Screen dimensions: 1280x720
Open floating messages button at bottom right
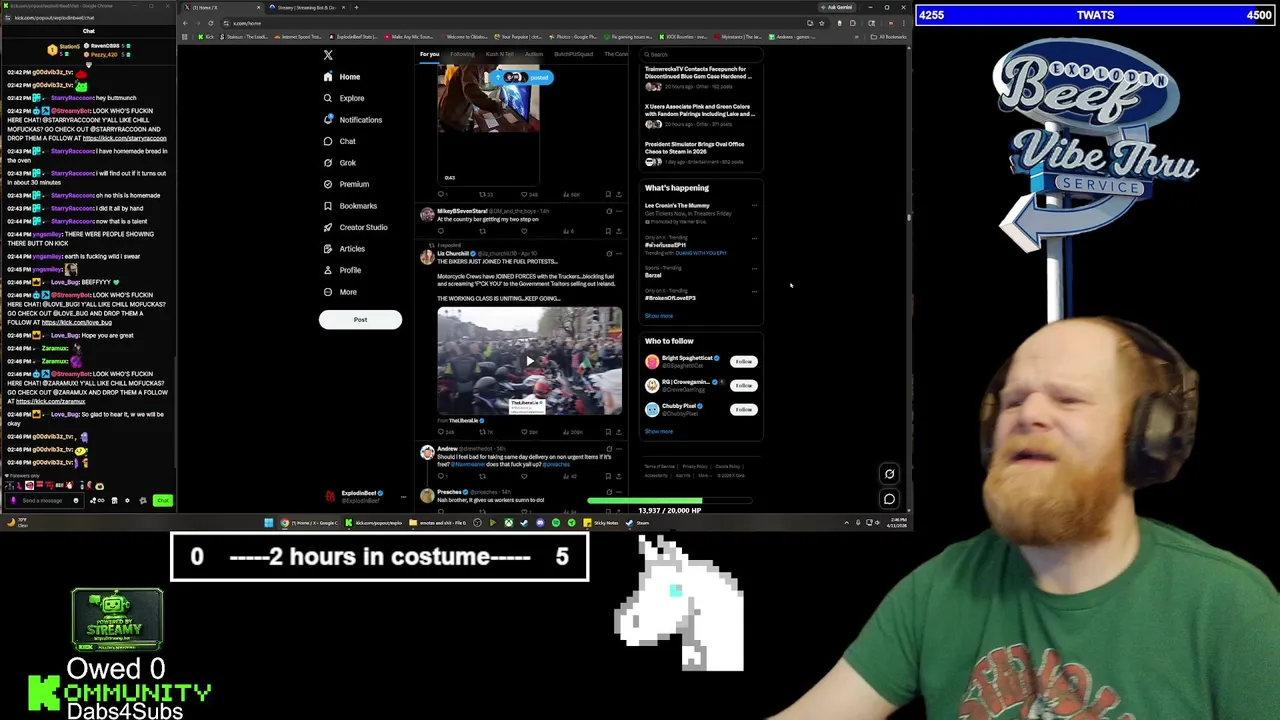click(x=889, y=499)
